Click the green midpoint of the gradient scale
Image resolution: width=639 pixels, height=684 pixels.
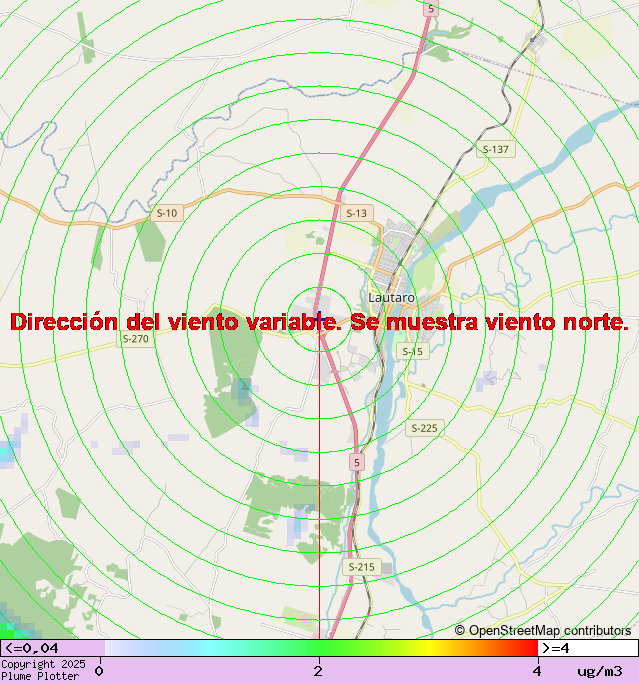[321, 648]
